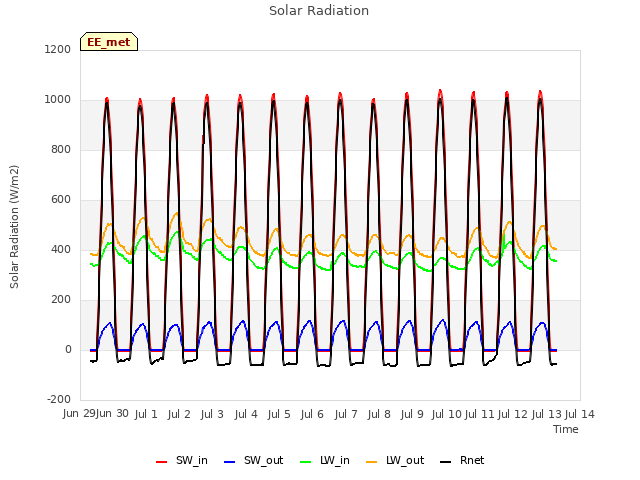Click the Jul 4 x-axis tick label
640x480 pixels.
(x=246, y=414)
